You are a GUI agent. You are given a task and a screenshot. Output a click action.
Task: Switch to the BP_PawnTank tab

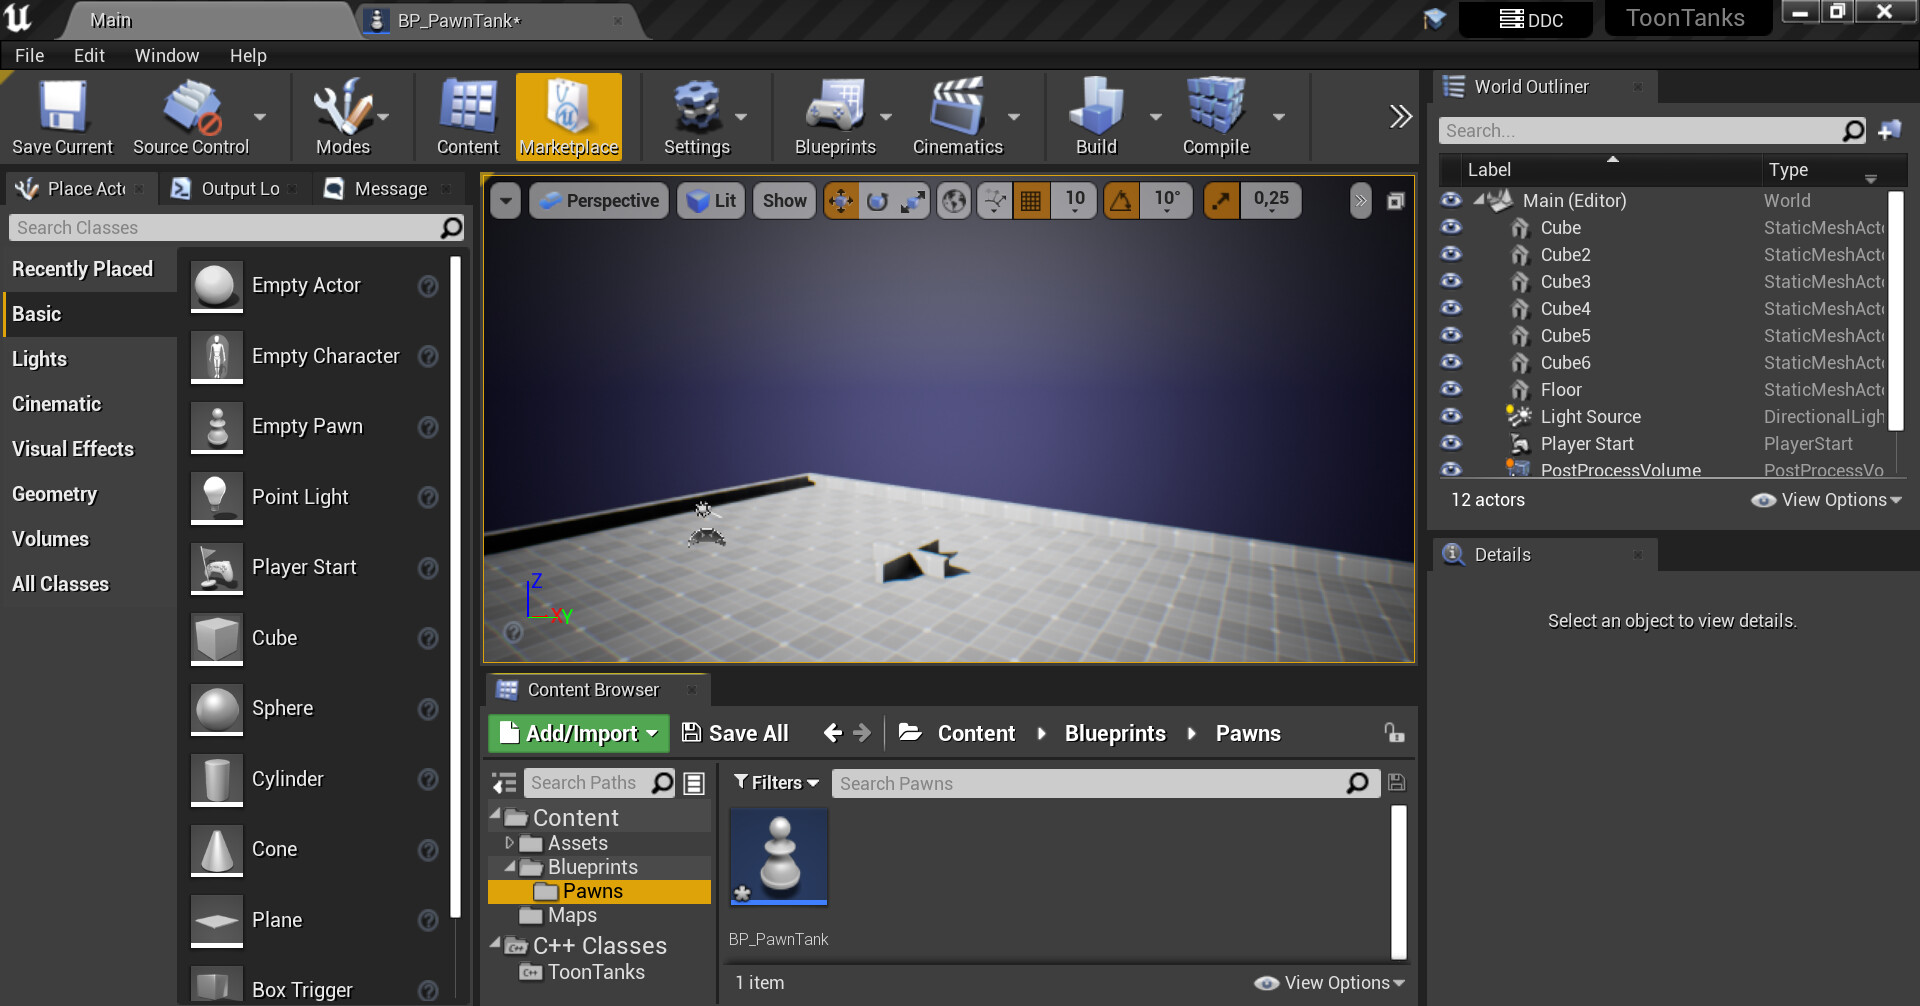(x=458, y=20)
